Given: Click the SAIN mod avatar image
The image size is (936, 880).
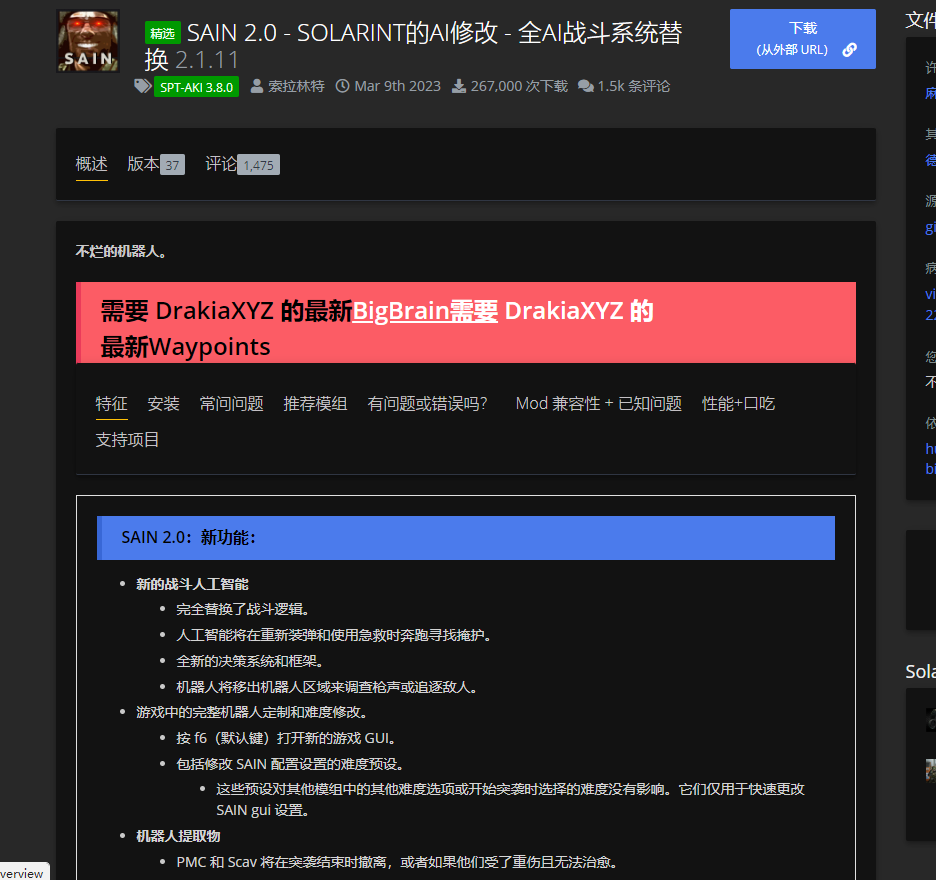Looking at the screenshot, I should [87, 42].
